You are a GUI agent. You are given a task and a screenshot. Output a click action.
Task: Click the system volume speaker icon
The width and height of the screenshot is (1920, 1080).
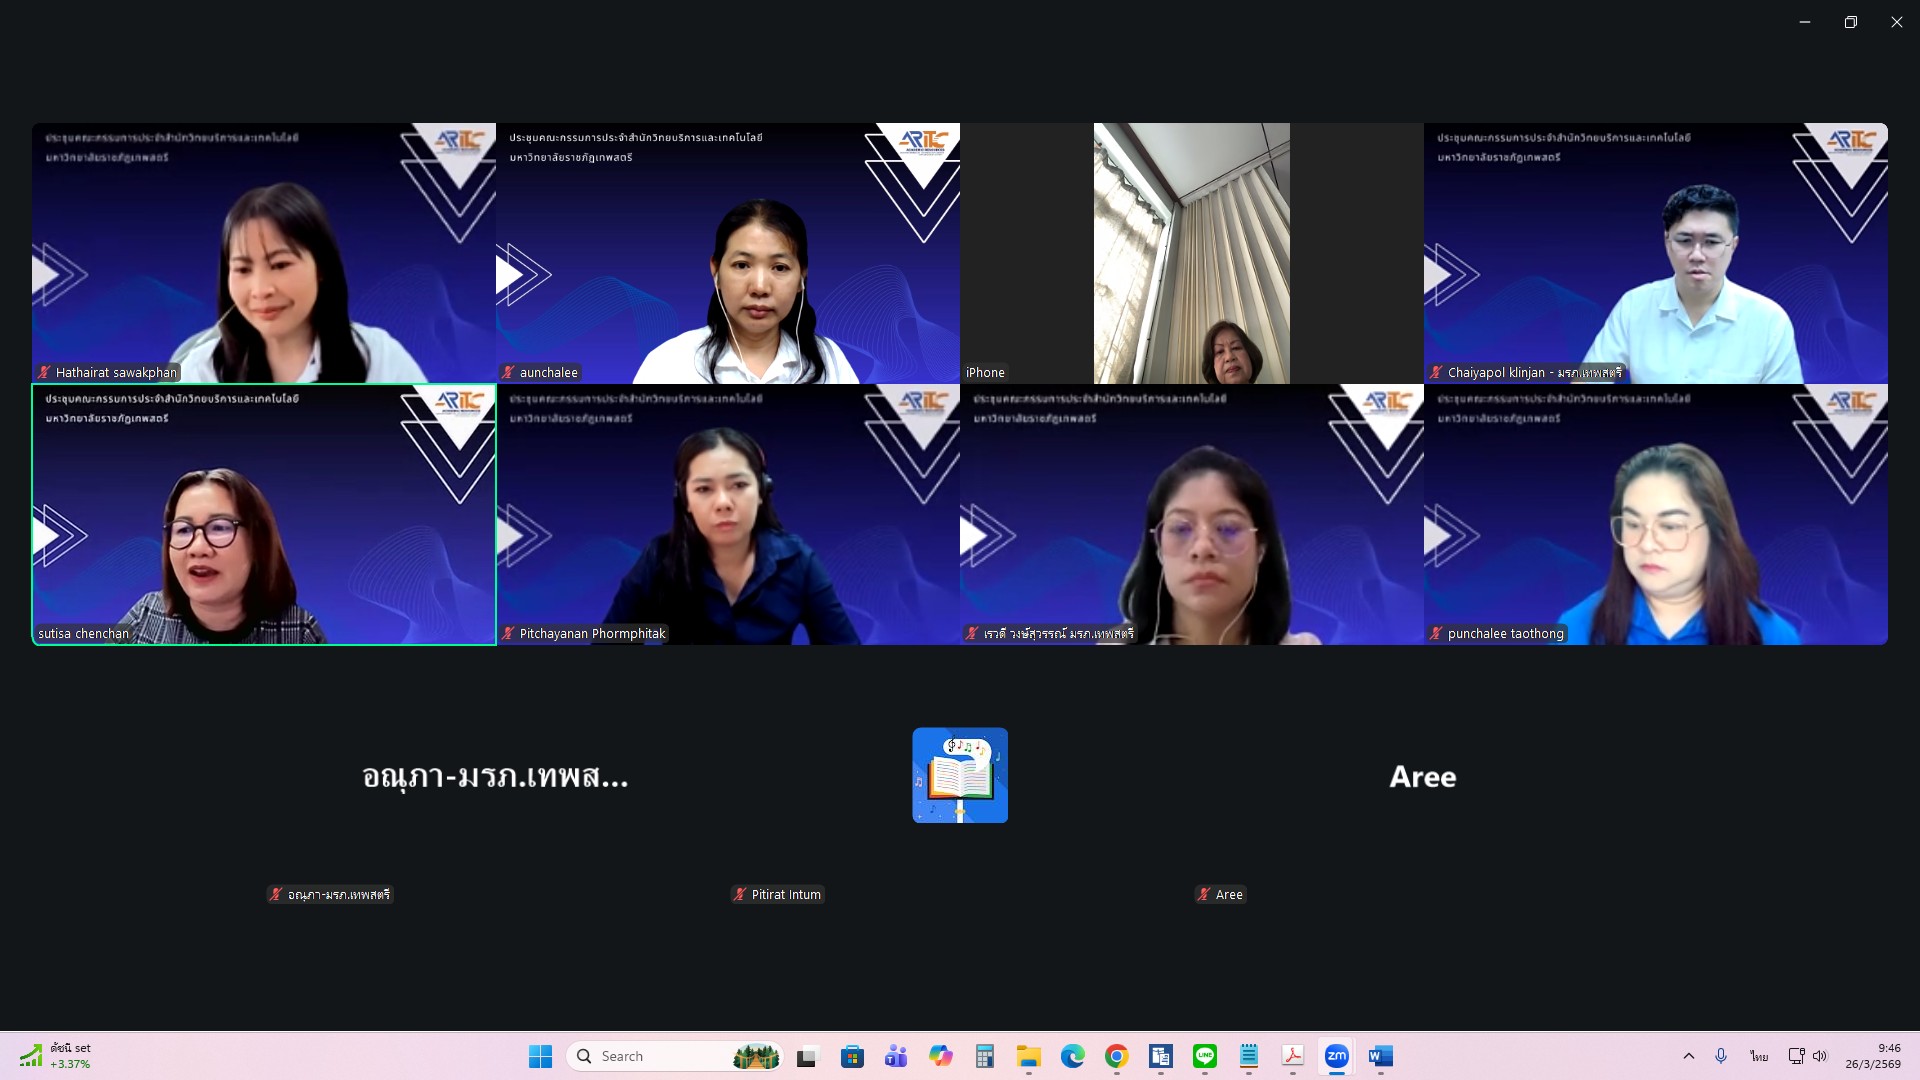click(1820, 1056)
